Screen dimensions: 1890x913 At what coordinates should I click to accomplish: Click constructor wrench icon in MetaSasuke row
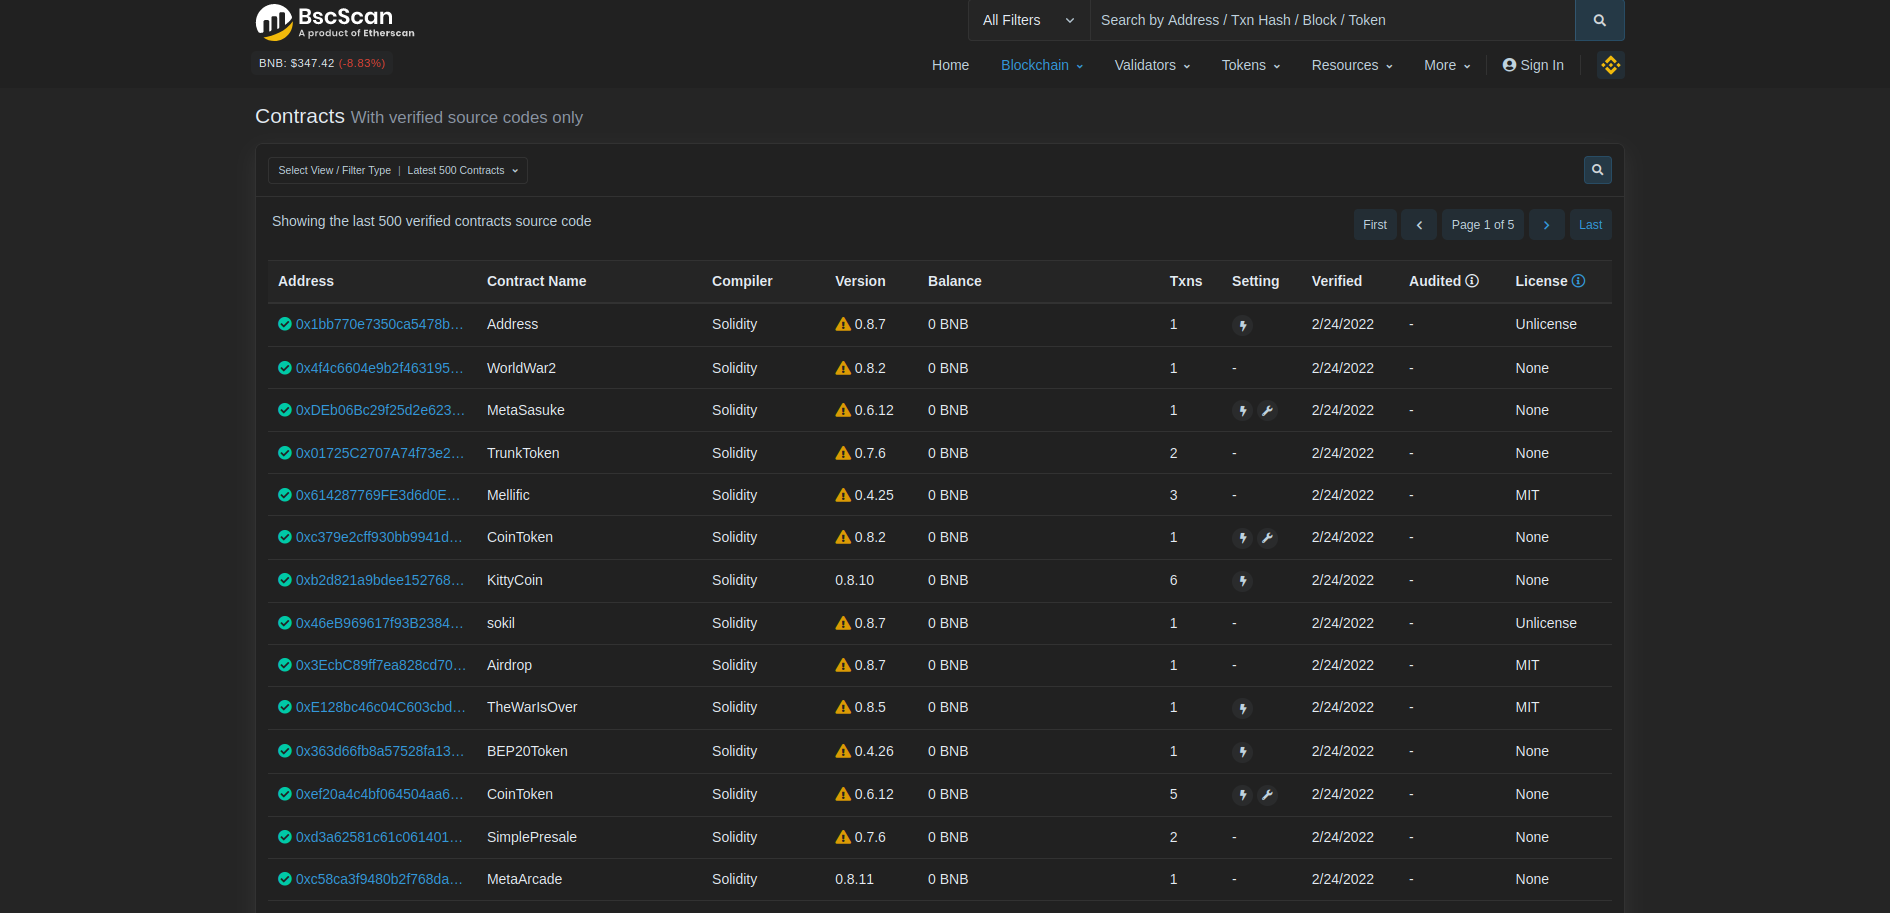click(1267, 411)
